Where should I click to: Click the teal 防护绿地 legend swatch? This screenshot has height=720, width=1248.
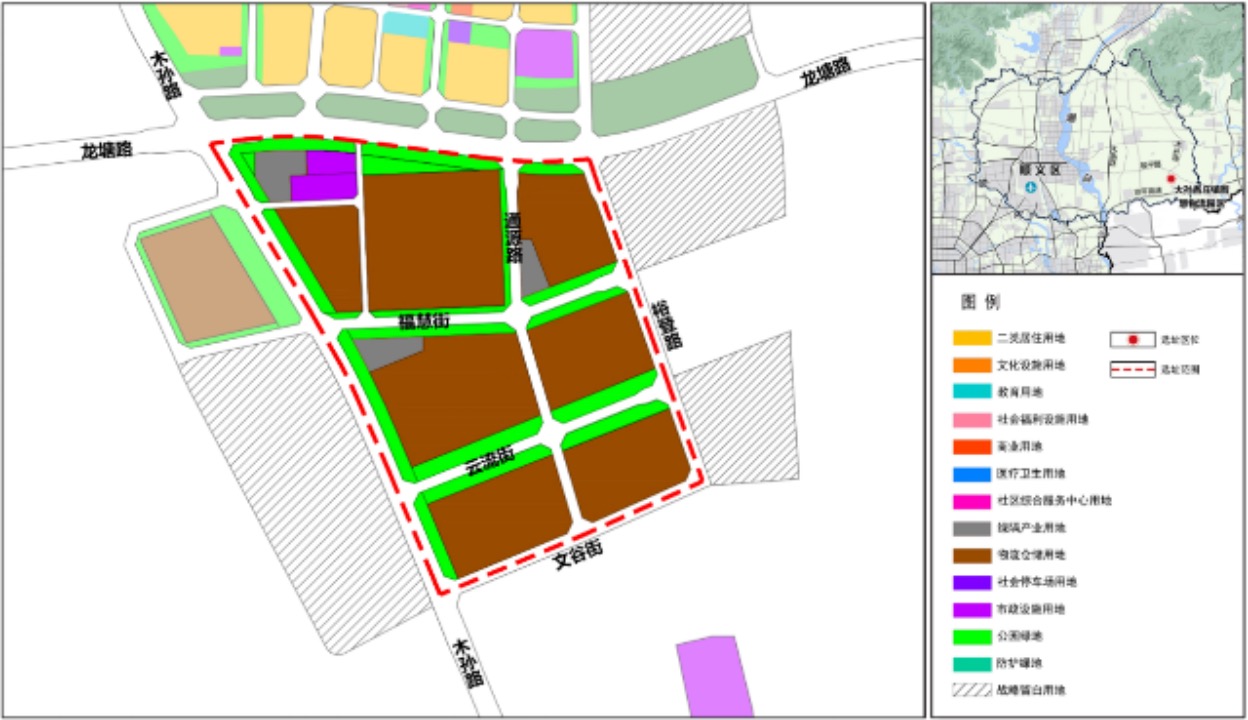[x=972, y=662]
